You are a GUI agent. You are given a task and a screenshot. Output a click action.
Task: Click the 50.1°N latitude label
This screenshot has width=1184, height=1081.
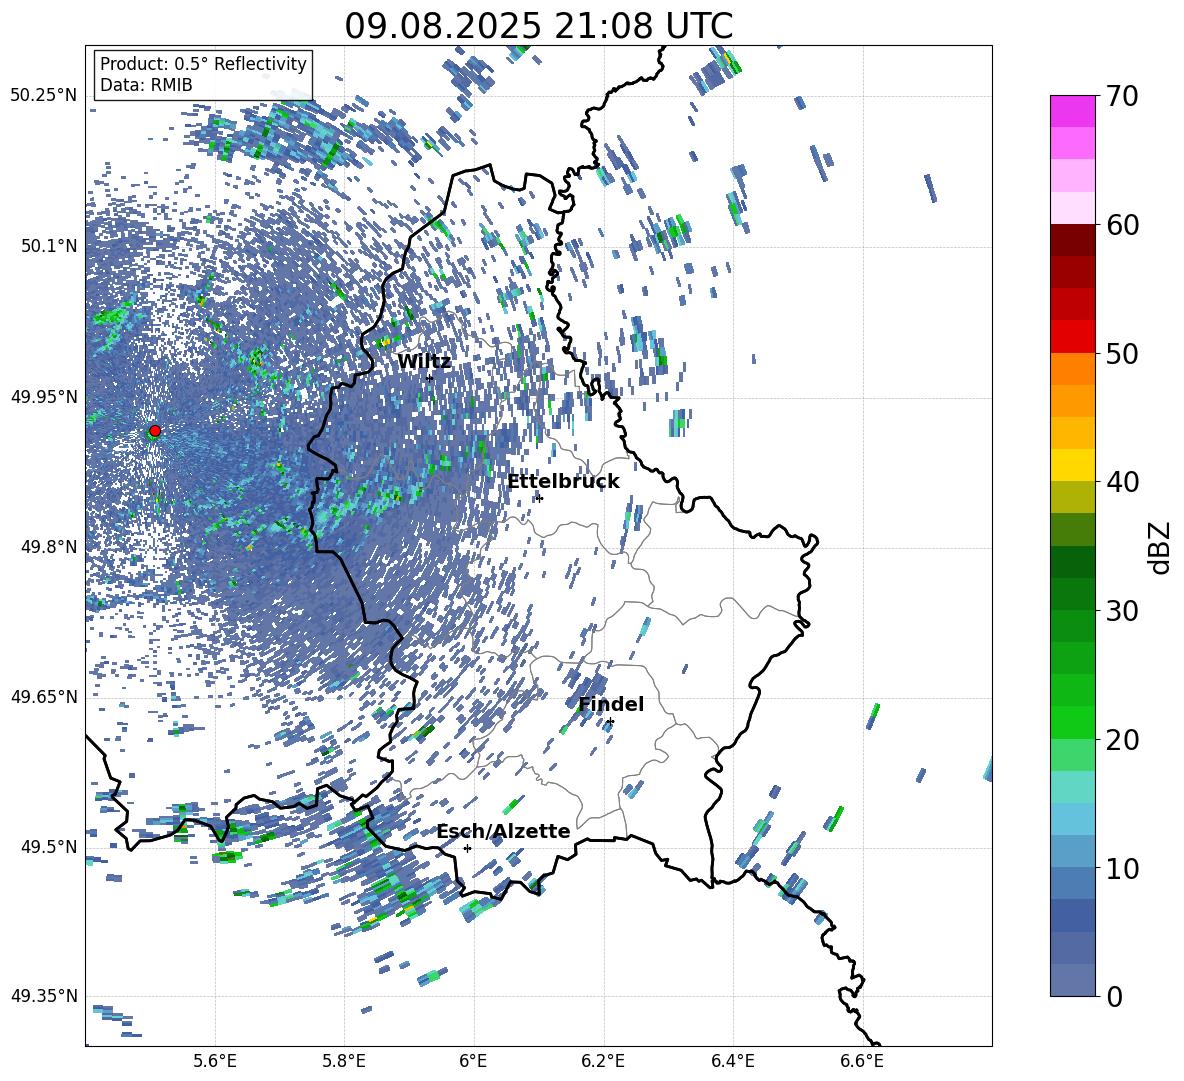49,246
